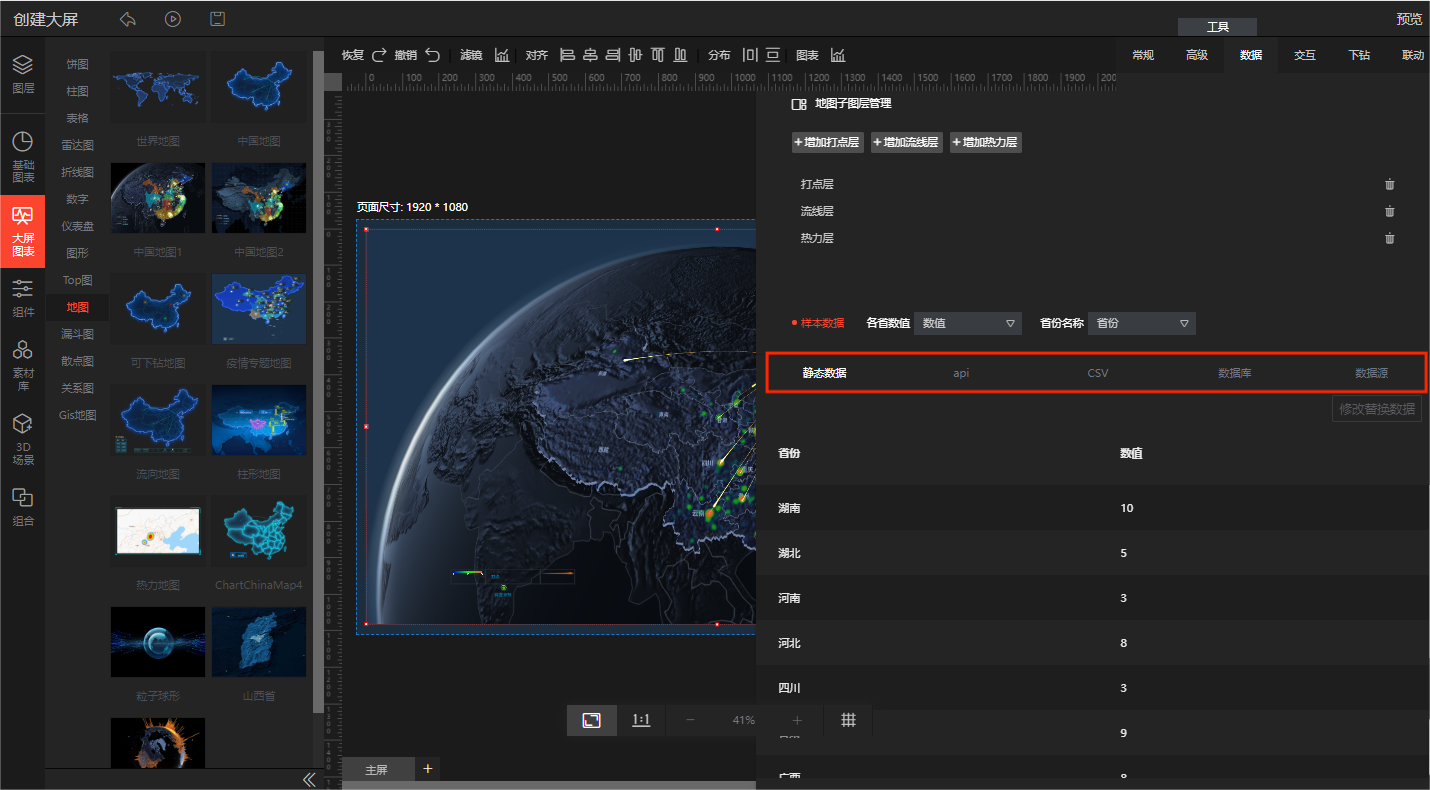The height and width of the screenshot is (790, 1430).
Task: Delete the 热力层 layer via trash icon
Action: click(1389, 238)
